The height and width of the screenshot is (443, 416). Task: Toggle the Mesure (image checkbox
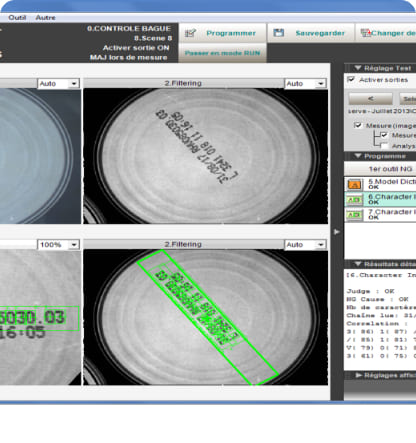pos(358,125)
